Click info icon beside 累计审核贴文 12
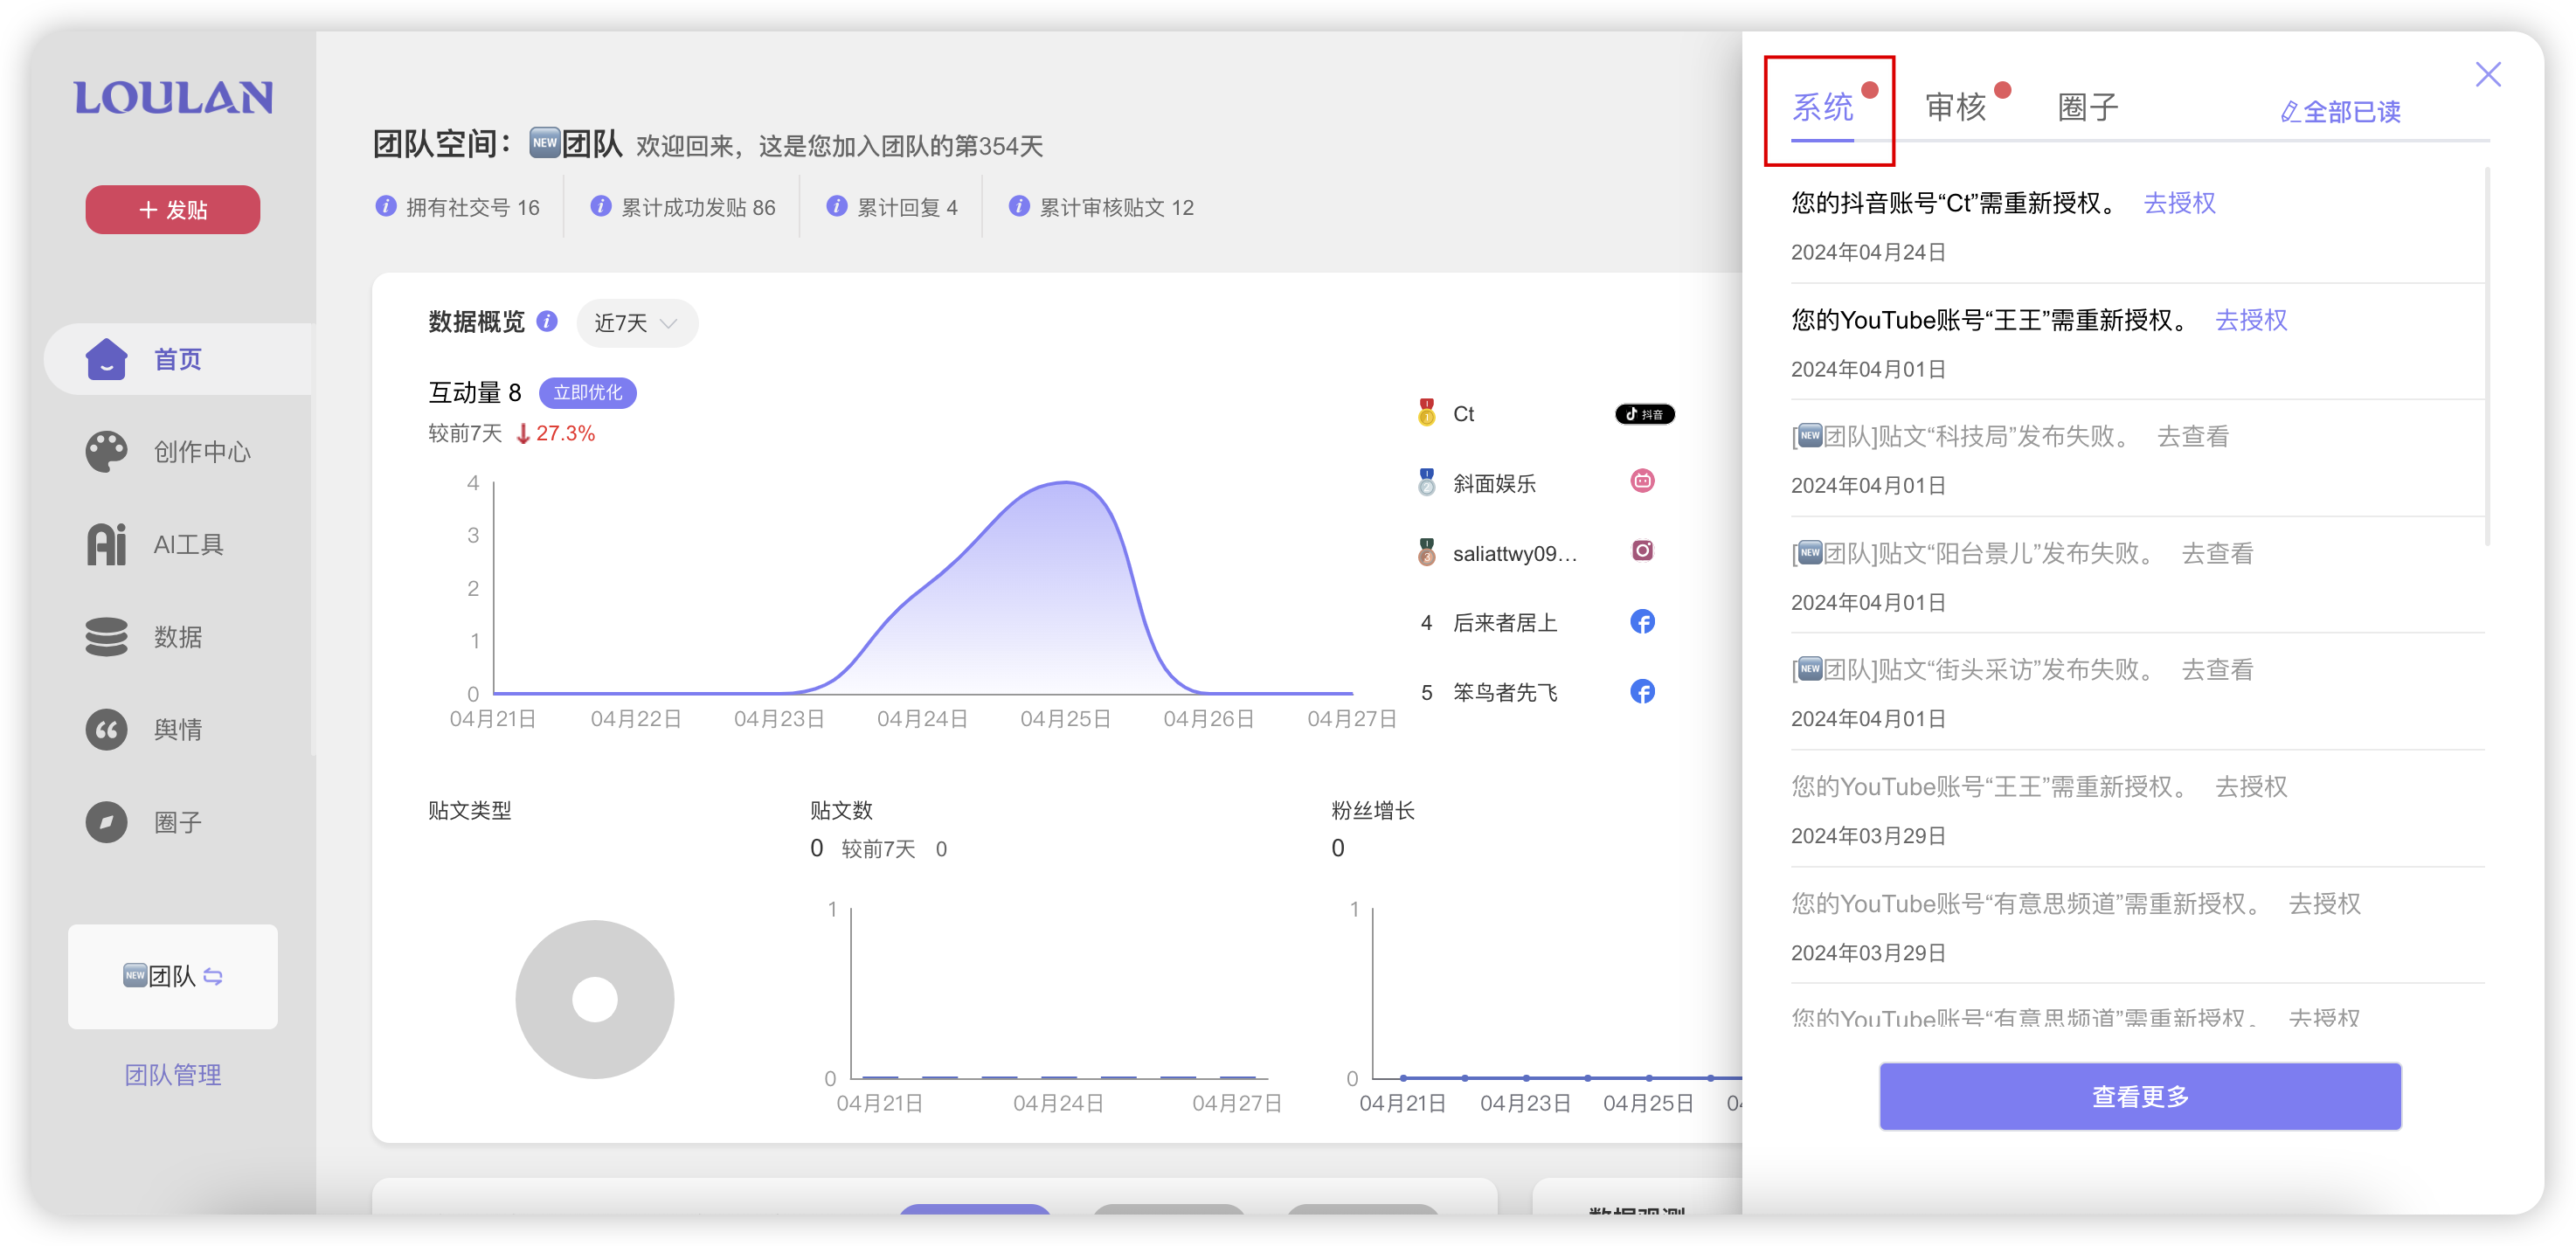Image resolution: width=2576 pixels, height=1246 pixels. [1019, 206]
